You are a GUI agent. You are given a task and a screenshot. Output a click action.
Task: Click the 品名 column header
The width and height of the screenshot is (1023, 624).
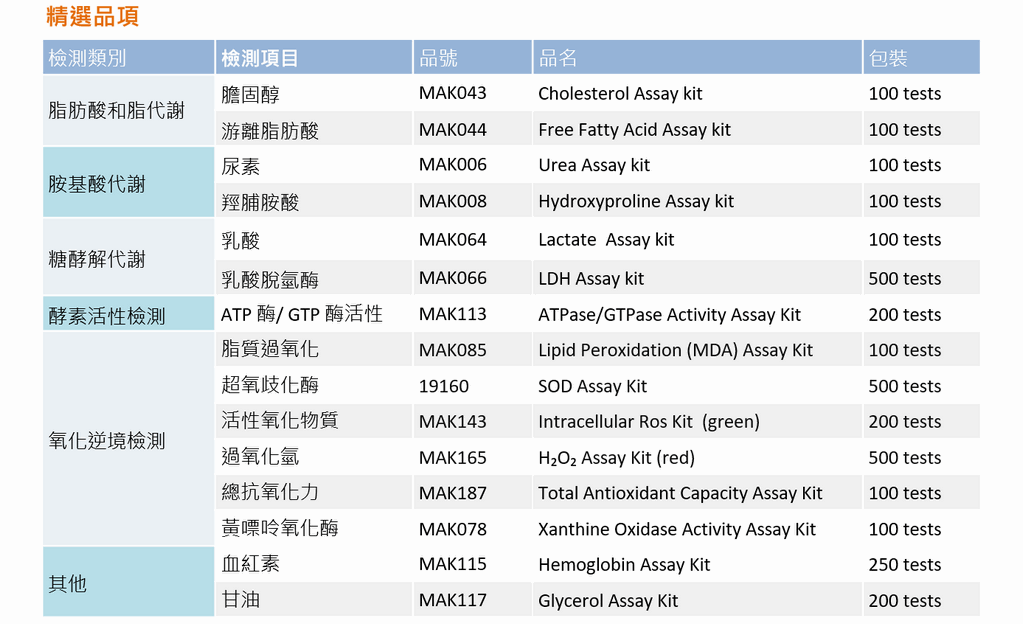[558, 58]
